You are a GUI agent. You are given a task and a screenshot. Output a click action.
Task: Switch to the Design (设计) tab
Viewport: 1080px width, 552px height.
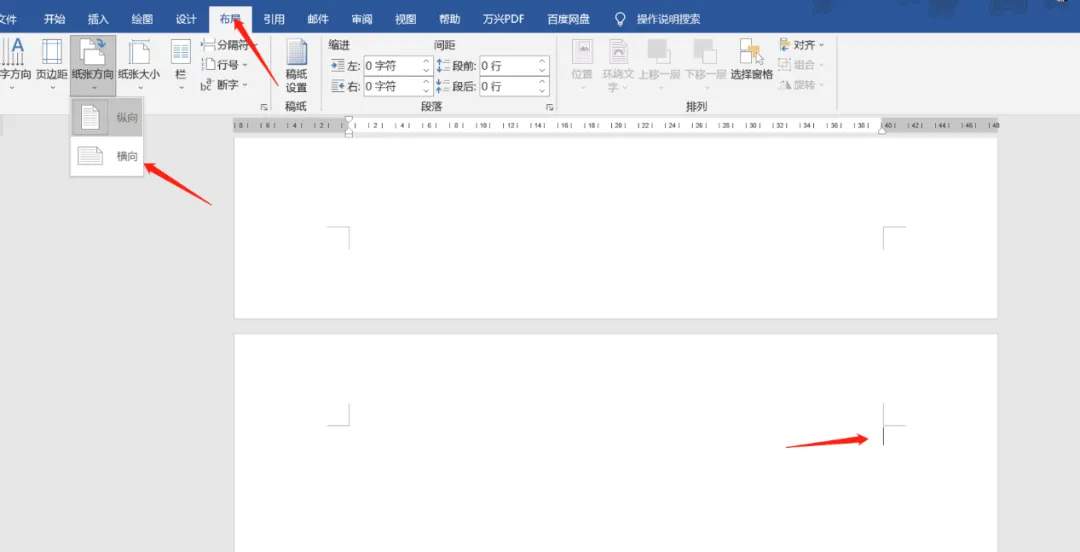click(186, 19)
